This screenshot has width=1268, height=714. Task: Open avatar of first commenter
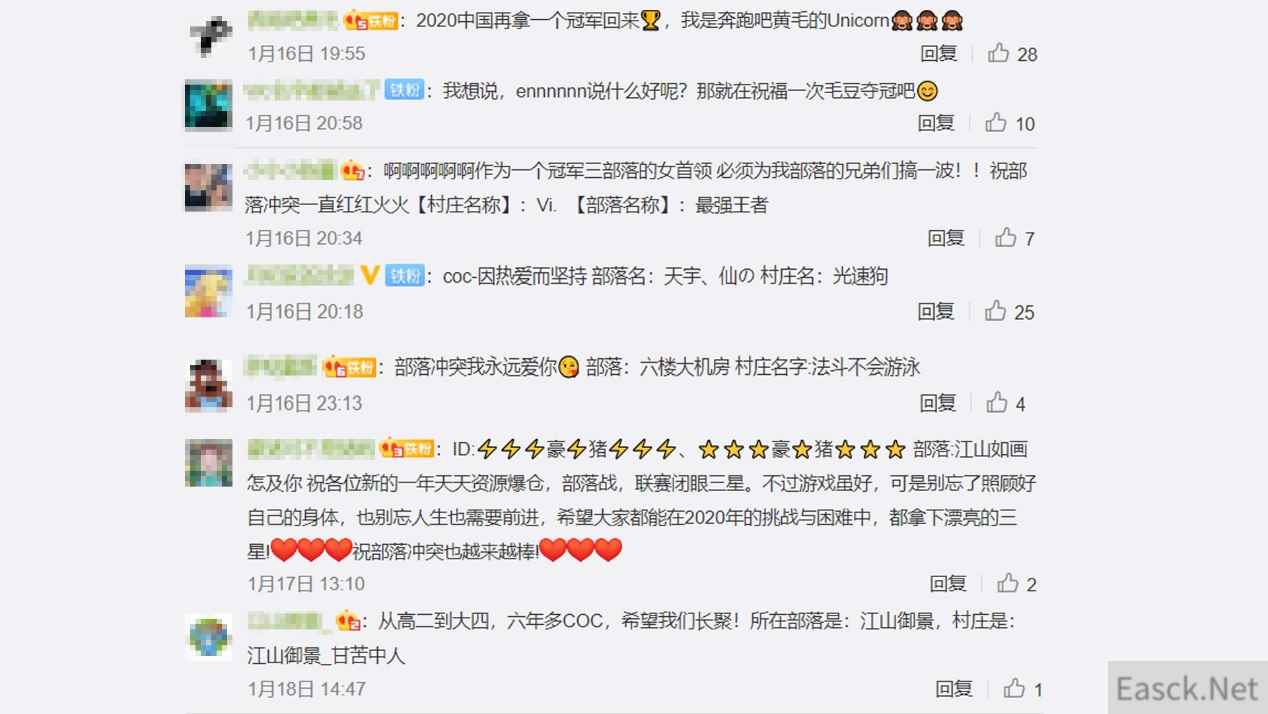(x=210, y=35)
